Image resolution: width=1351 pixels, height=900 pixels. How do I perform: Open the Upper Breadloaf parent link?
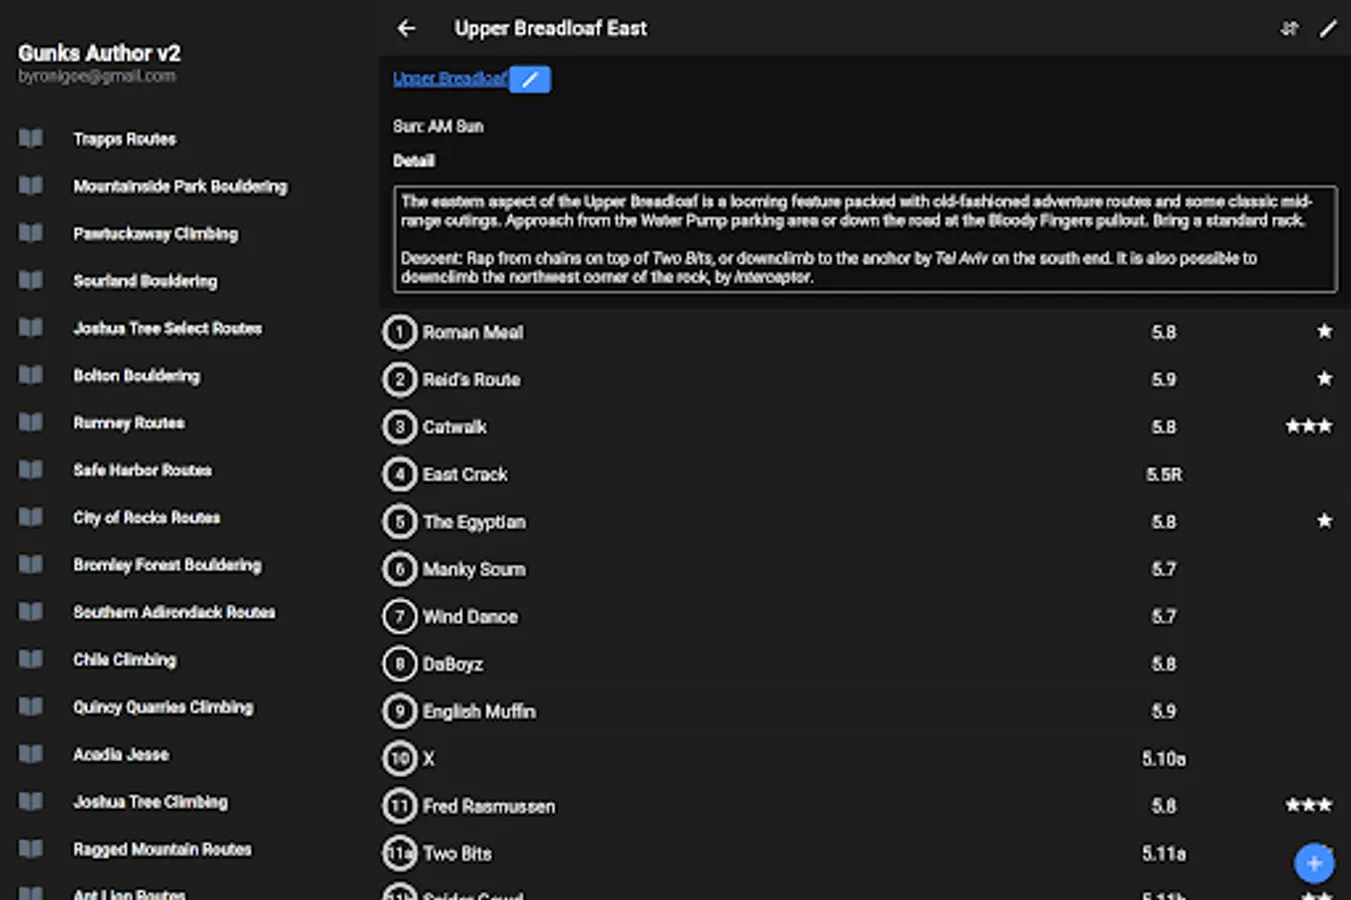click(449, 79)
